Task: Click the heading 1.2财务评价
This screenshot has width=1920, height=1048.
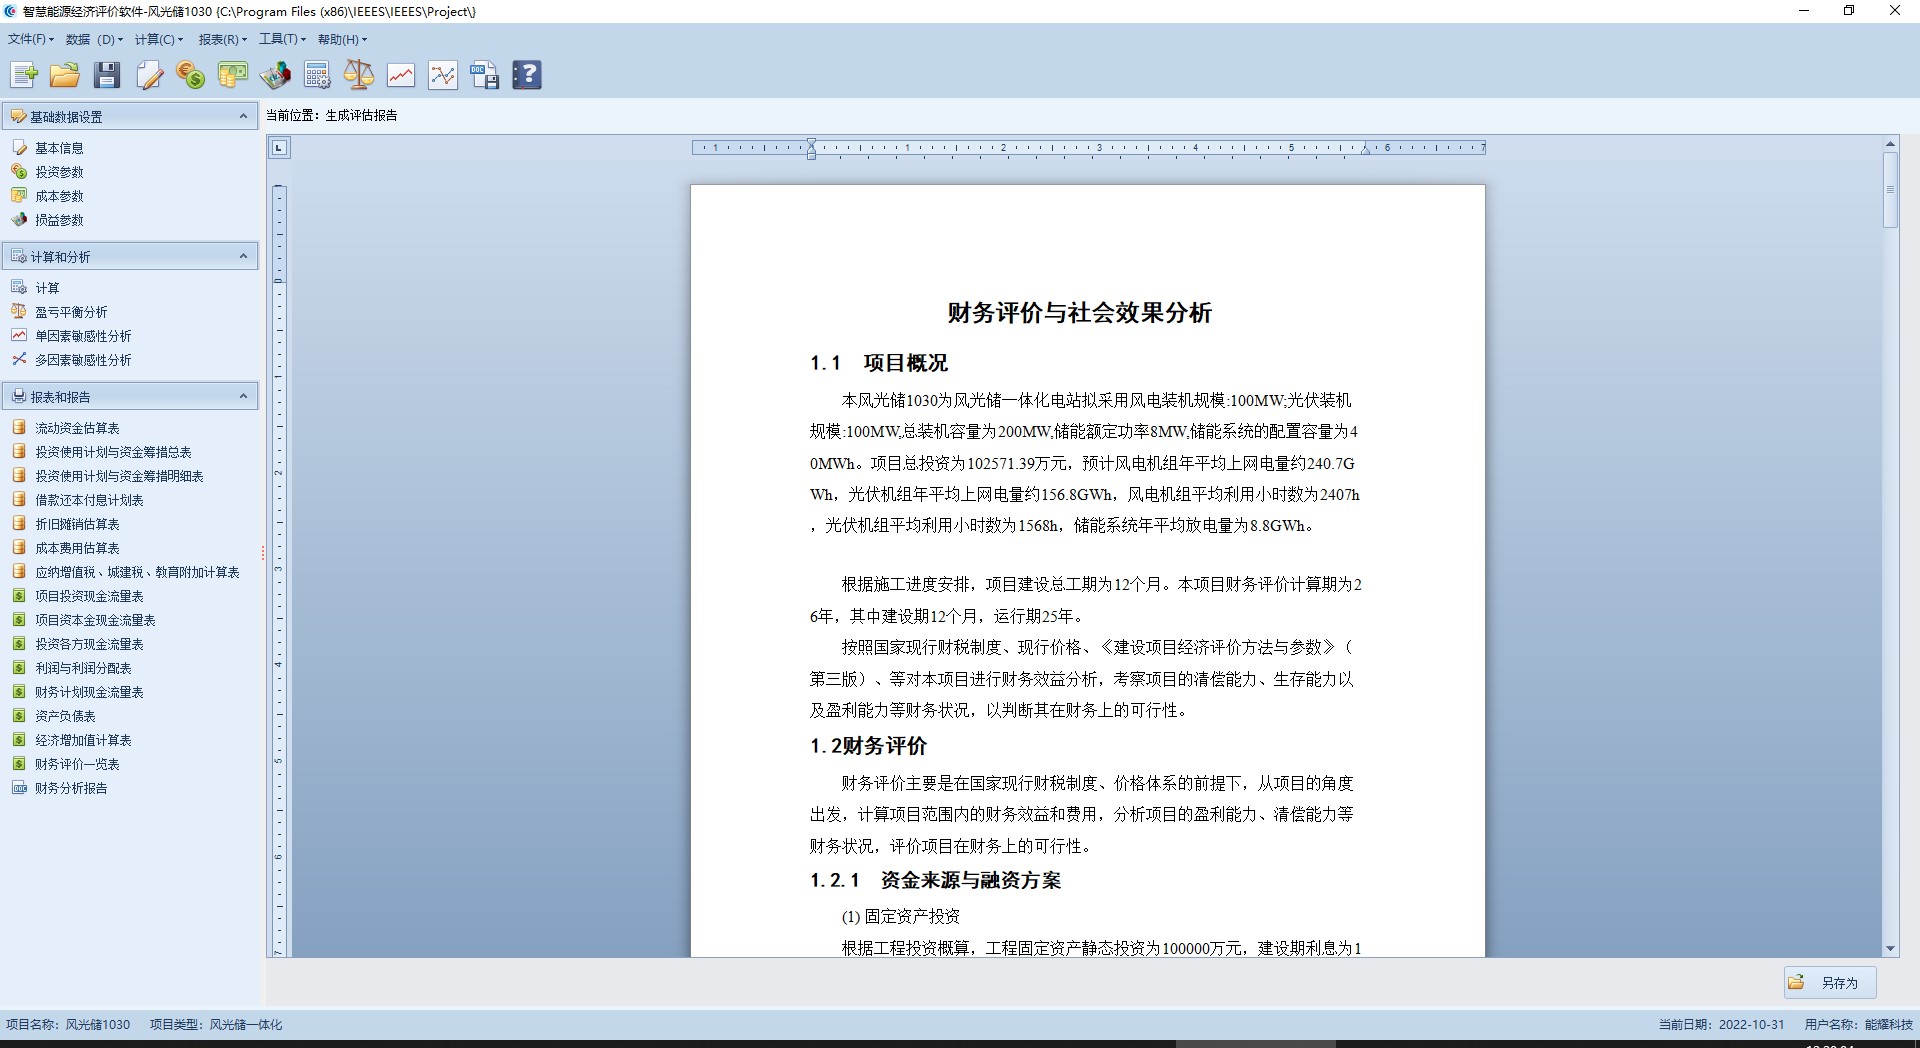Action: point(868,746)
